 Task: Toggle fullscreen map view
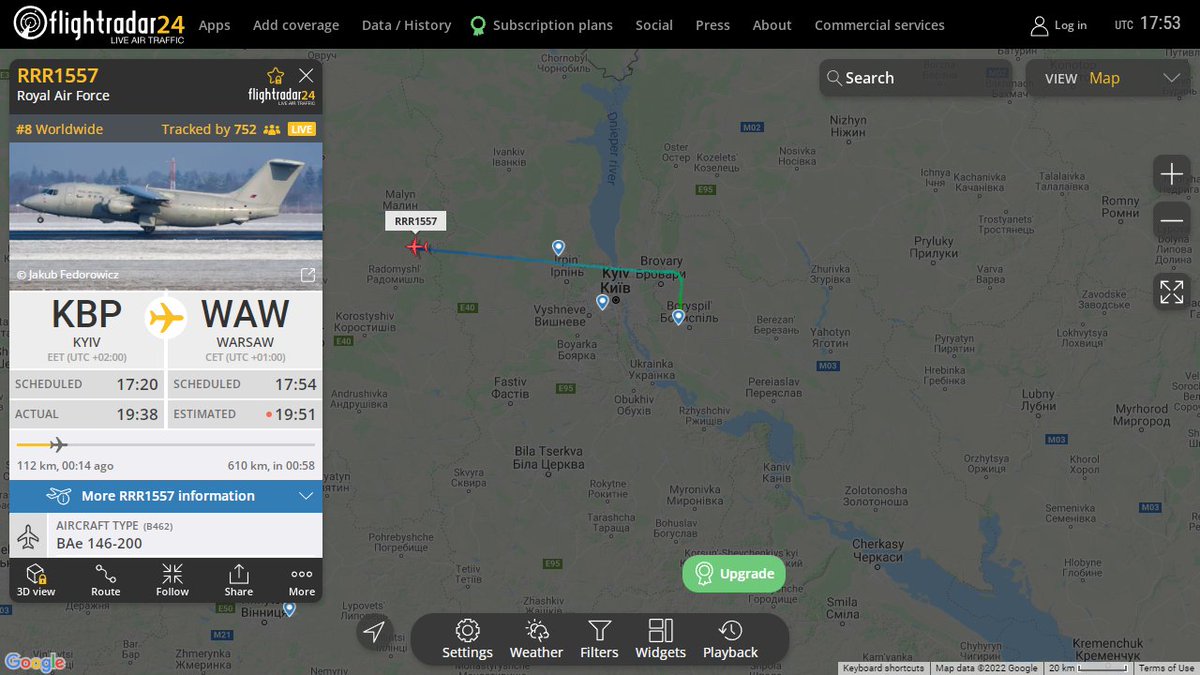(1171, 292)
